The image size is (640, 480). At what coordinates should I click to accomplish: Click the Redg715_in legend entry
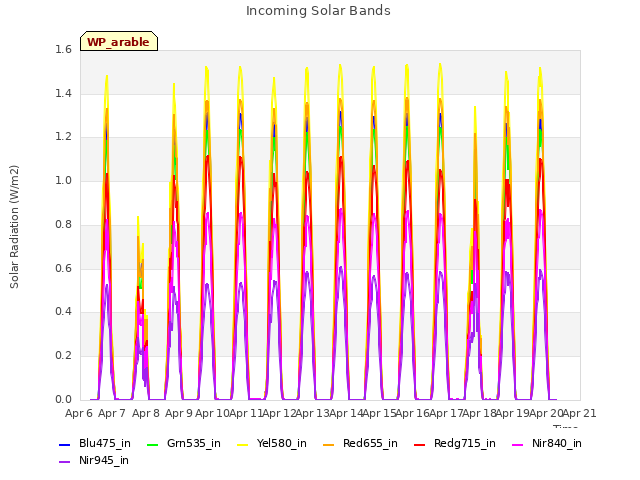[x=455, y=443]
